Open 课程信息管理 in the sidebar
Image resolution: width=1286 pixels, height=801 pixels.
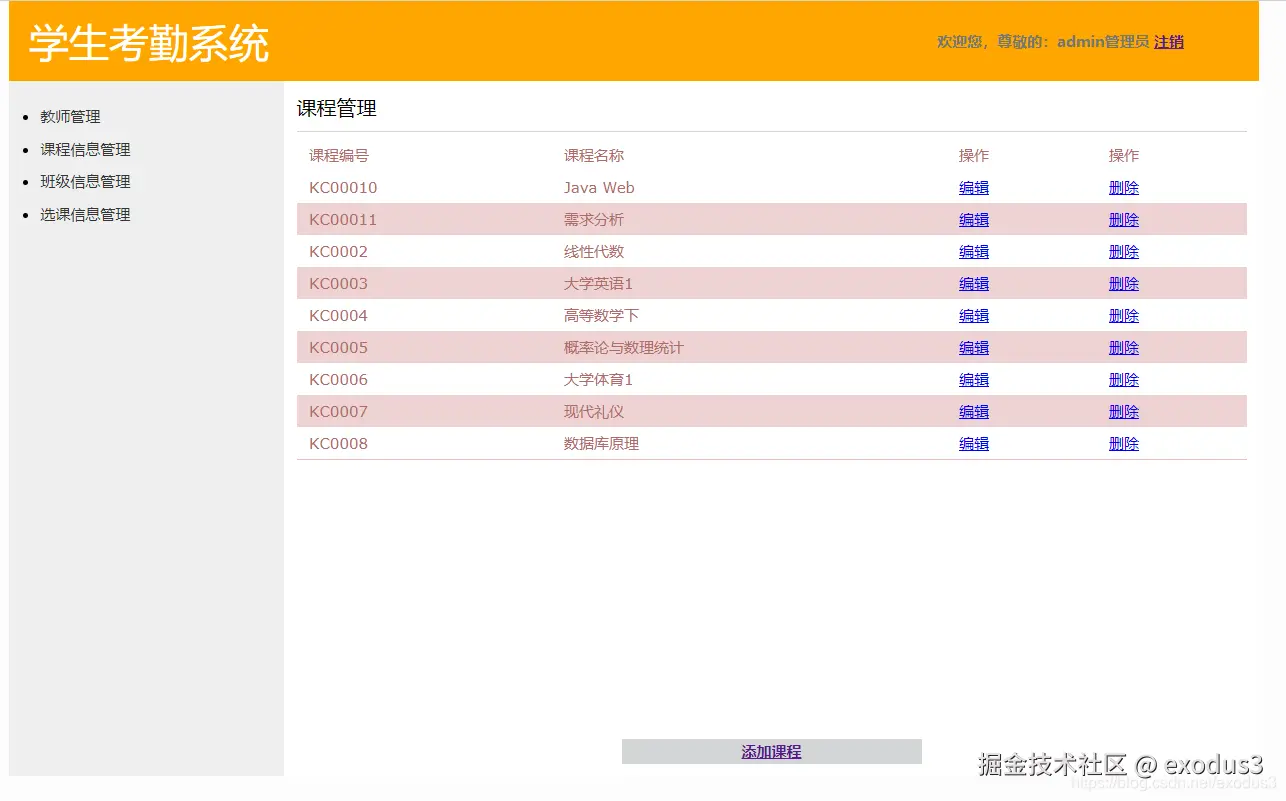pyautogui.click(x=85, y=149)
